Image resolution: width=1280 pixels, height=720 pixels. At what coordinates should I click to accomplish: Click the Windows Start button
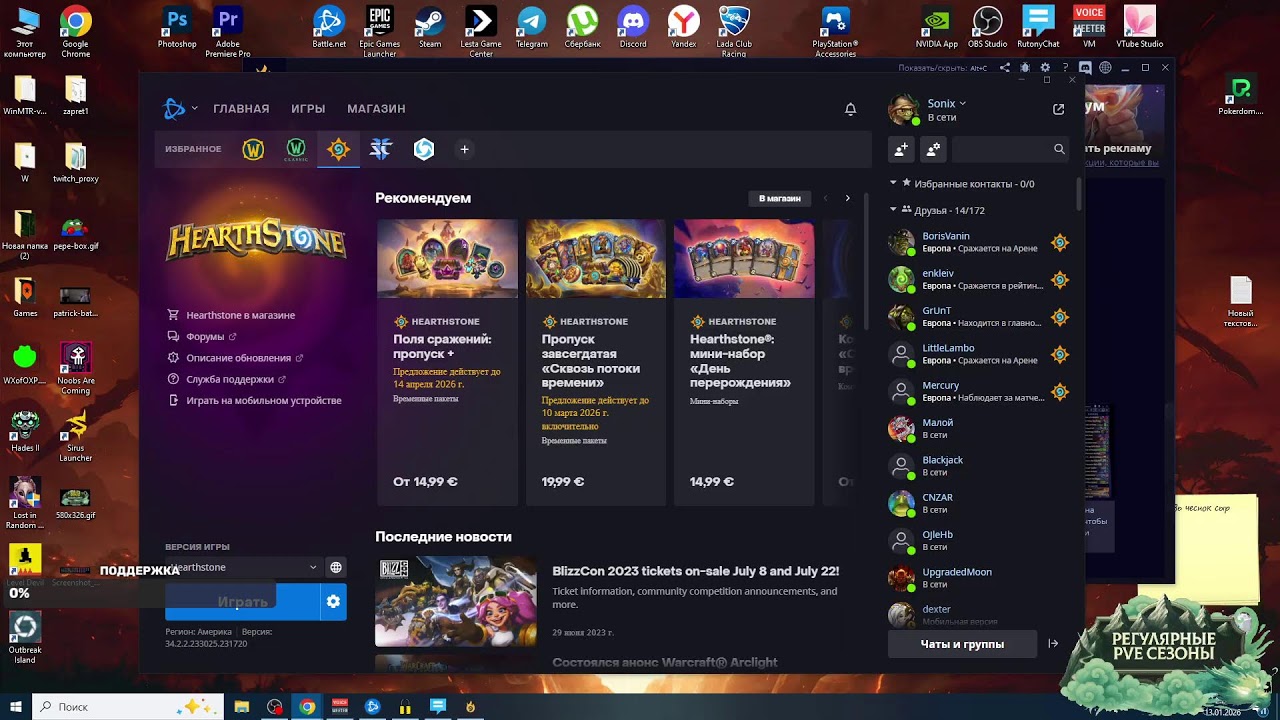tap(16, 707)
